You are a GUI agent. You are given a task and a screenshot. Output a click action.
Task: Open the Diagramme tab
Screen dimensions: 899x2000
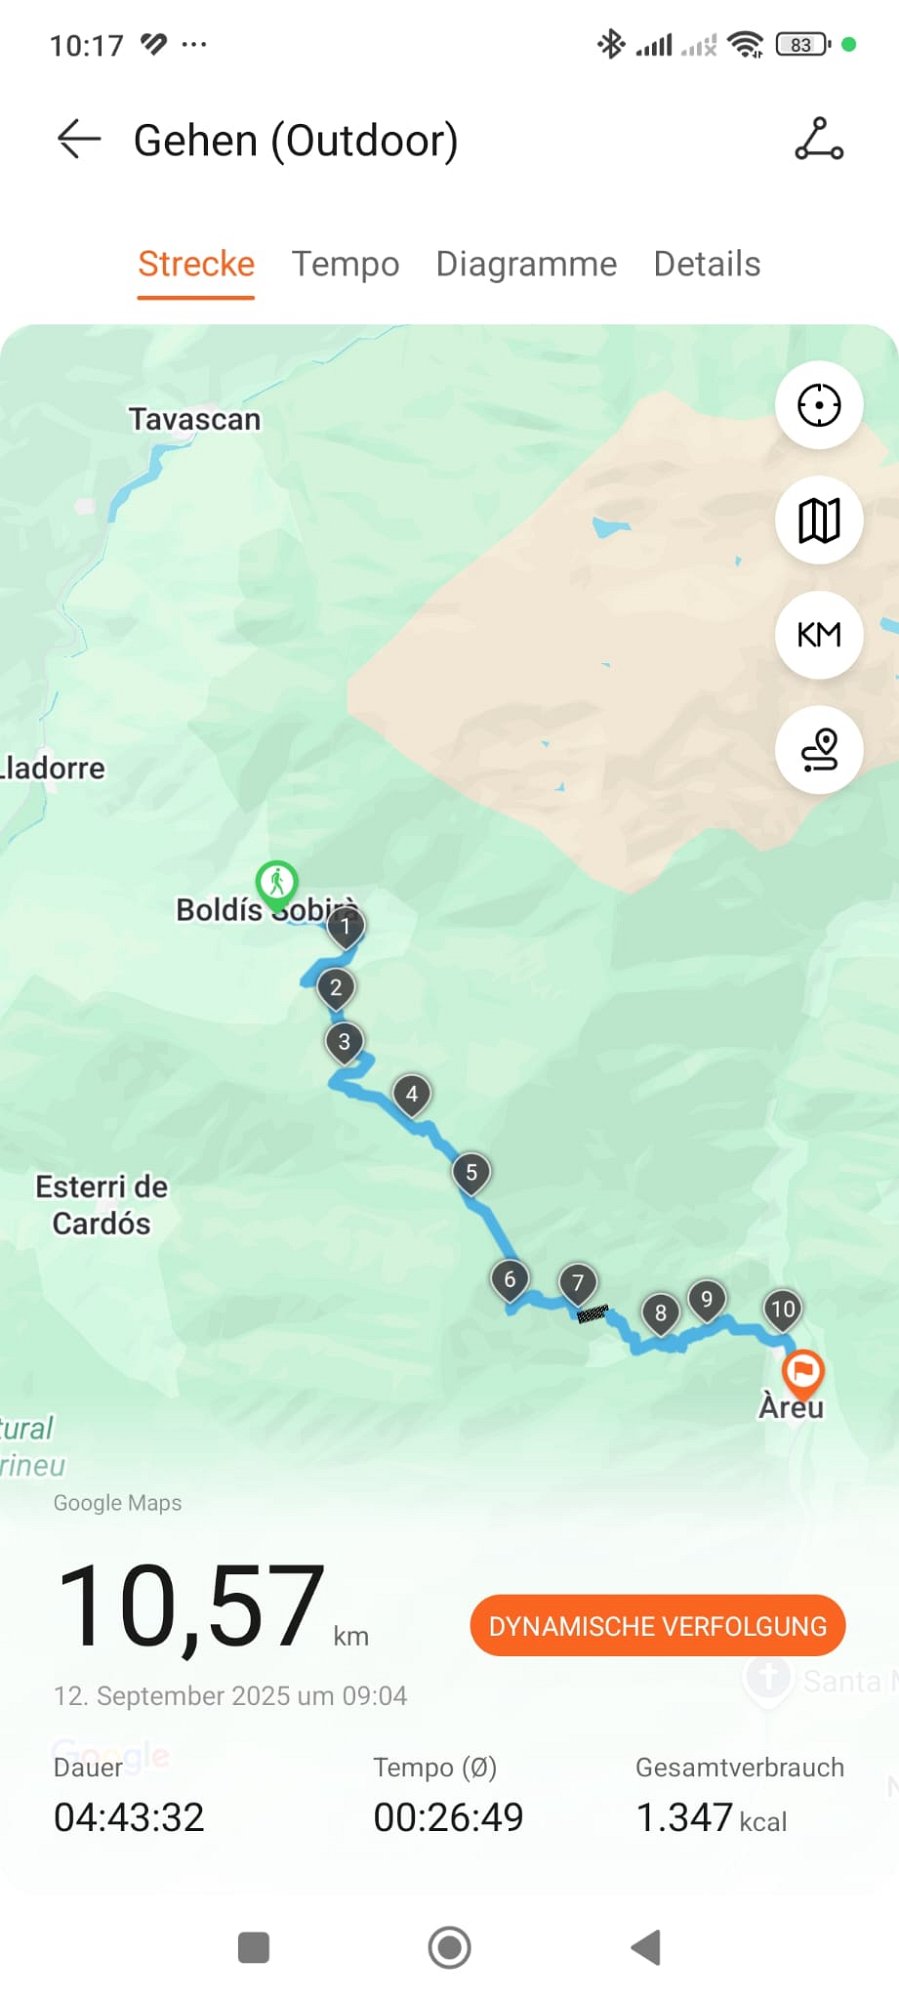click(x=526, y=264)
